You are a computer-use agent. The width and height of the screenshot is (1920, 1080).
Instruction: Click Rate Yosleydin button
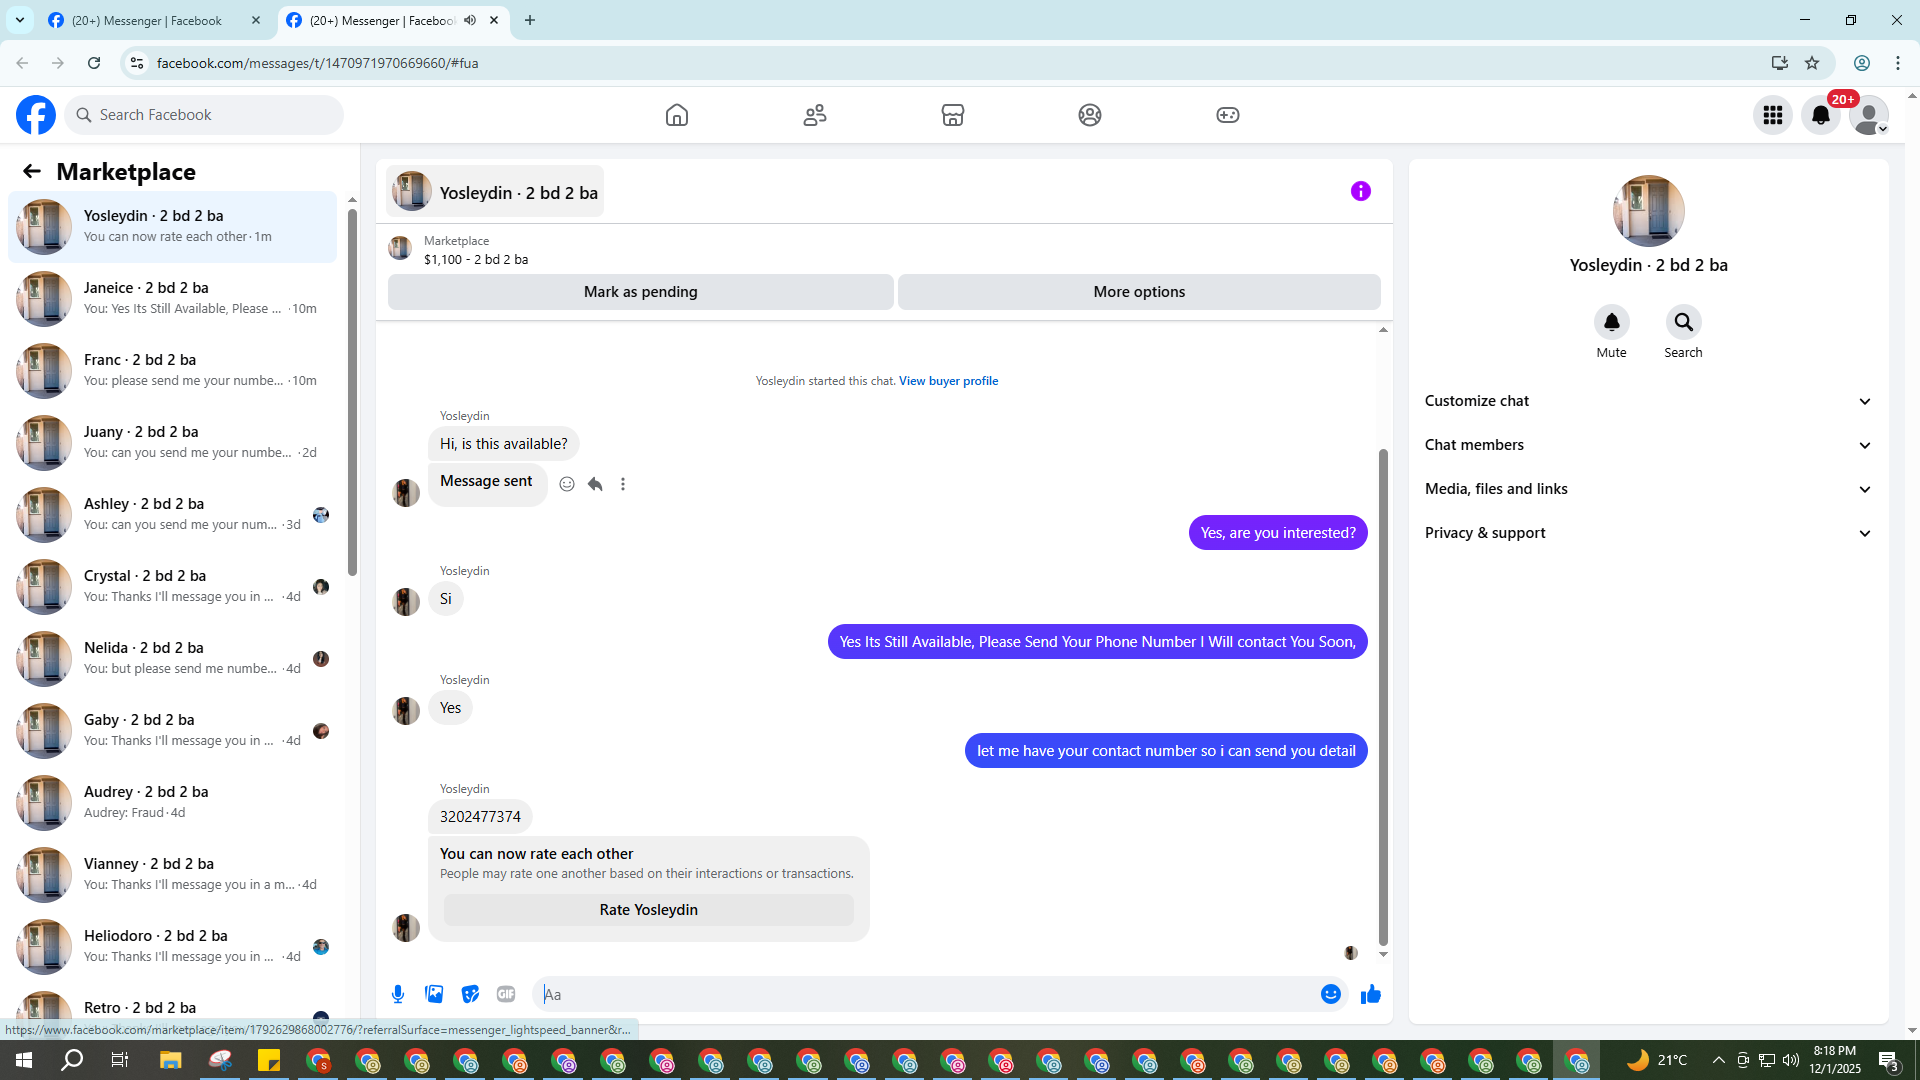pyautogui.click(x=649, y=910)
